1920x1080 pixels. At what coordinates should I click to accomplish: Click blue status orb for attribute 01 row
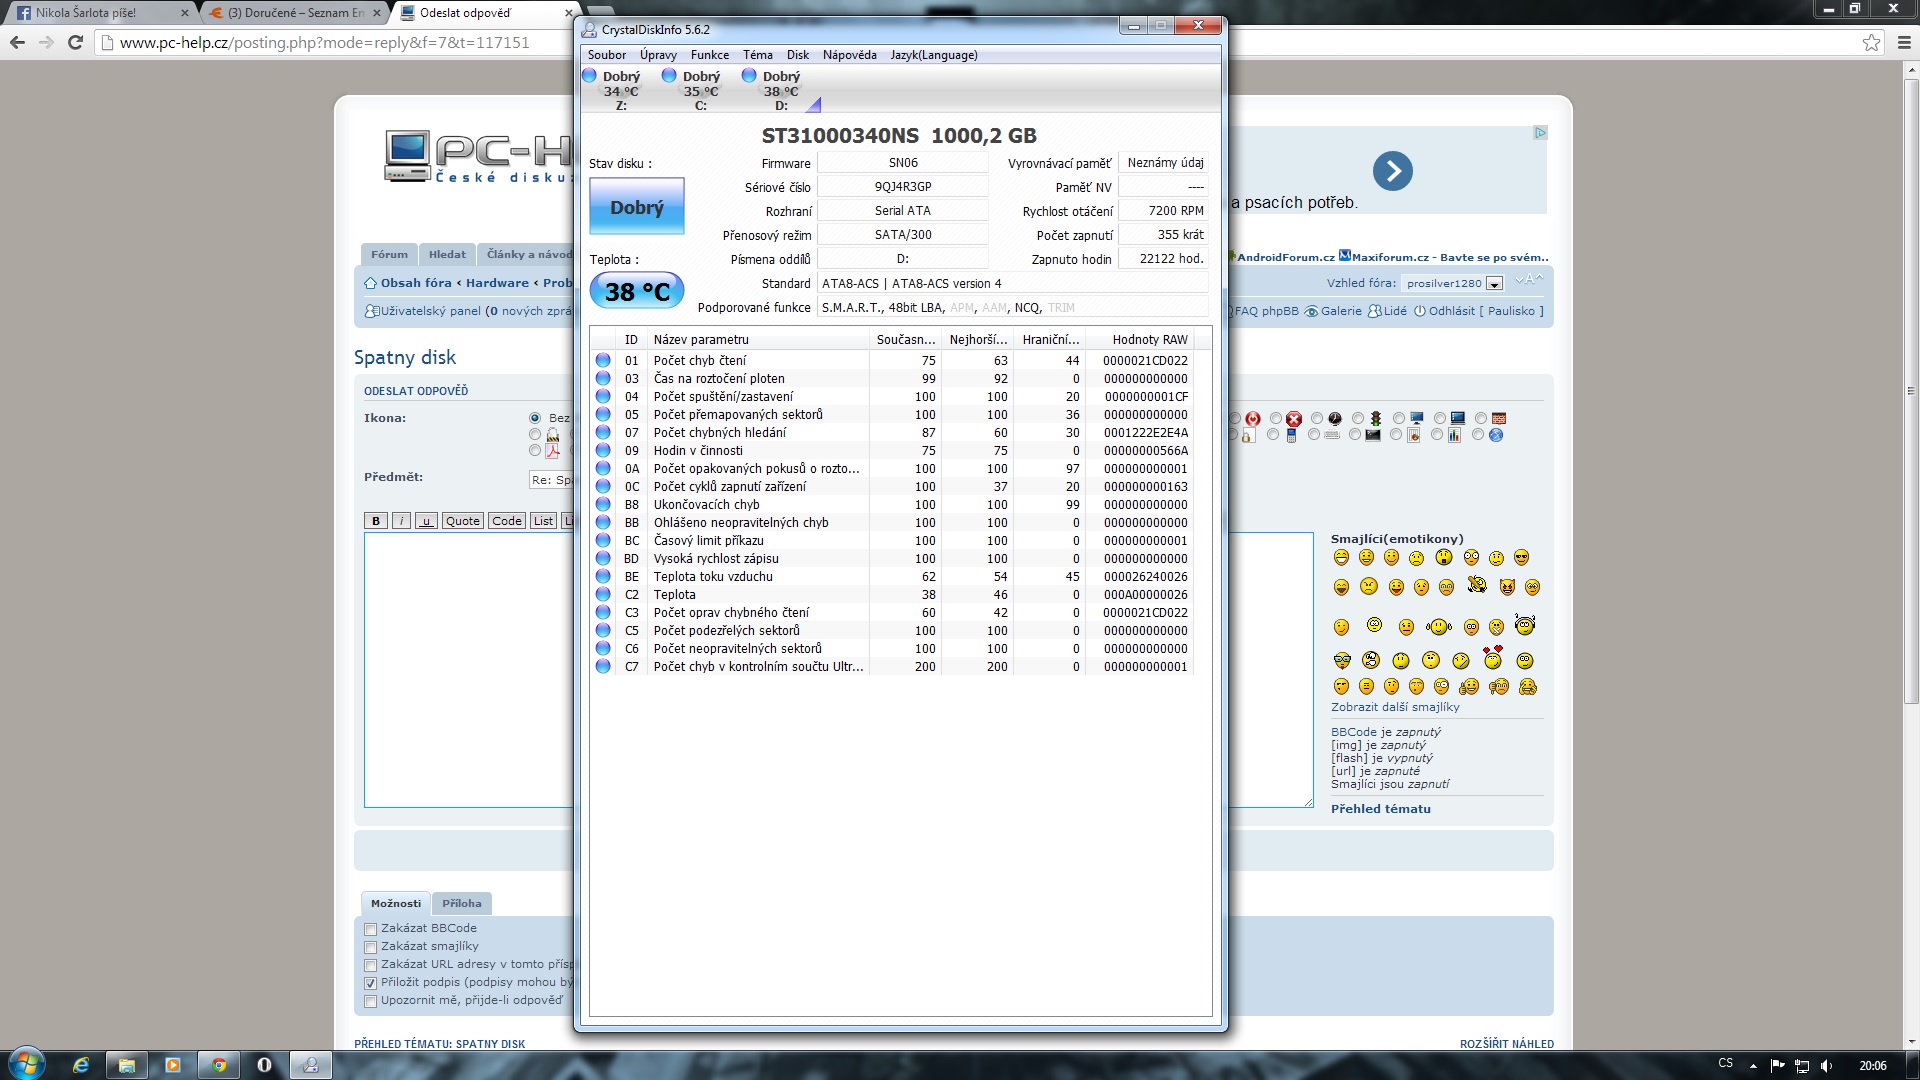click(x=603, y=360)
